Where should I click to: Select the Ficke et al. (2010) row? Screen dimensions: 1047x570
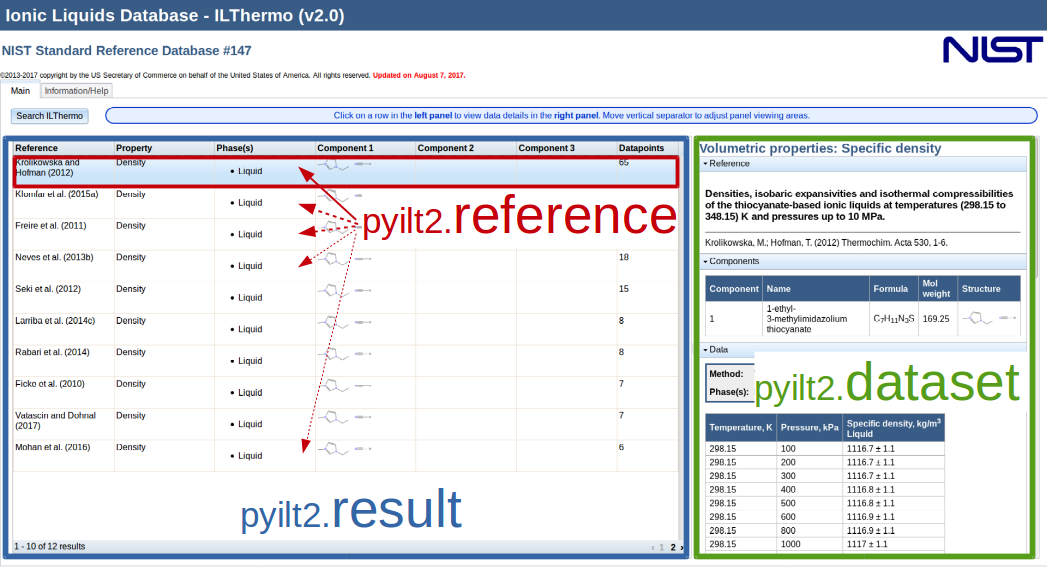(346, 392)
